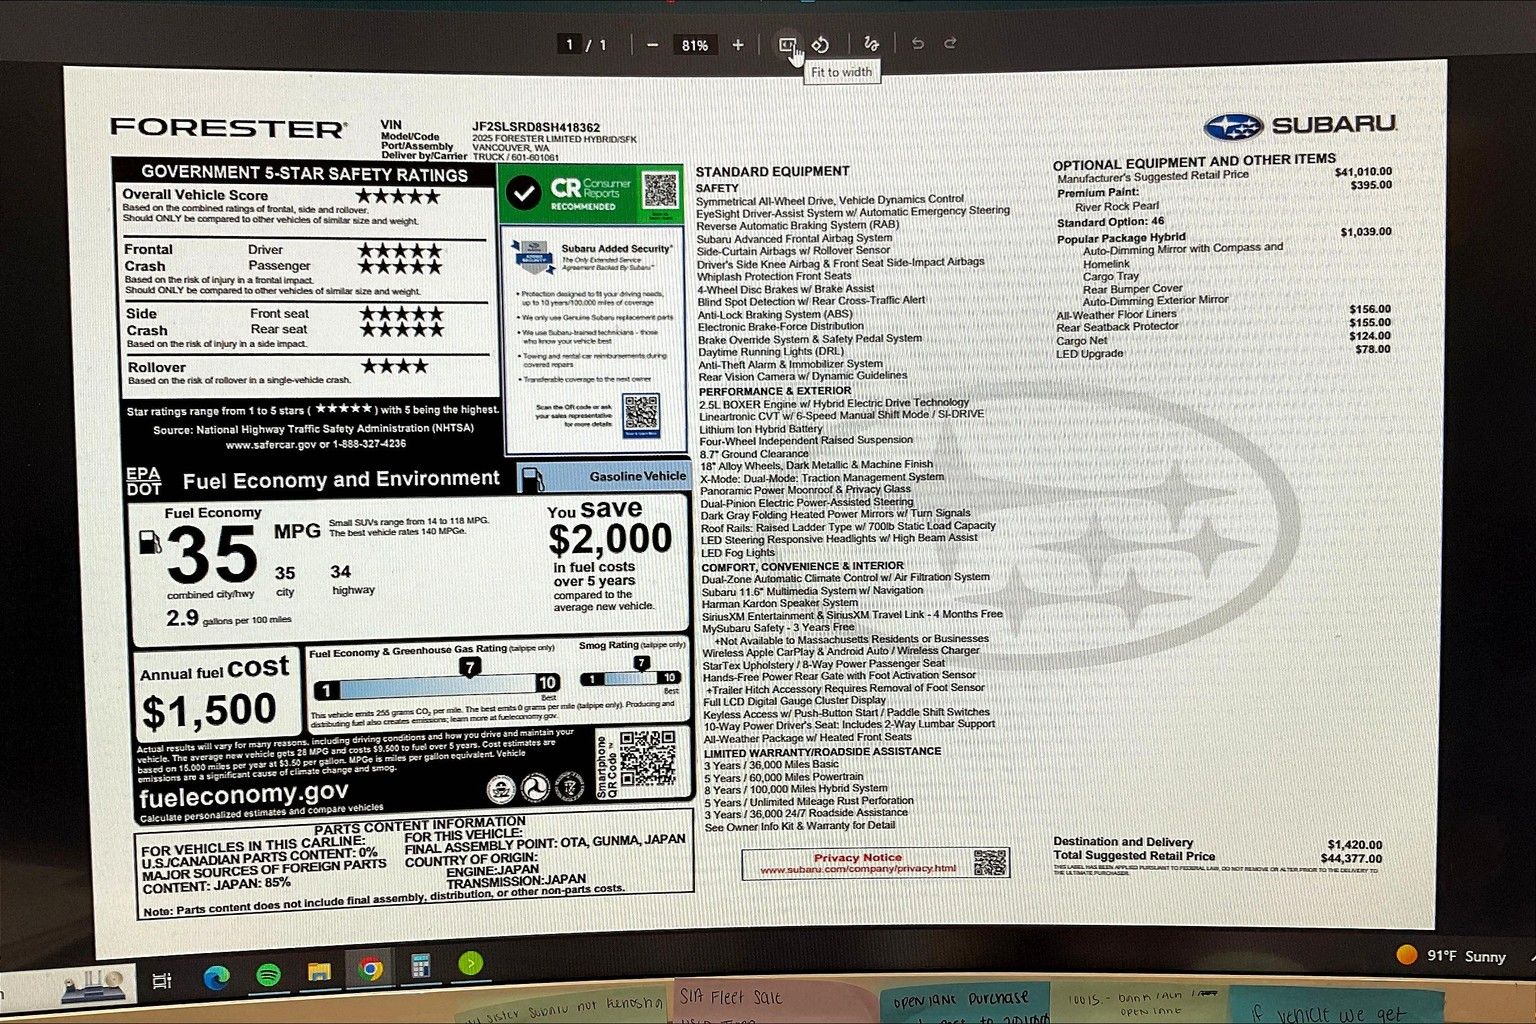This screenshot has width=1536, height=1024.
Task: Switch to Google Chrome in the taskbar
Action: point(371,969)
